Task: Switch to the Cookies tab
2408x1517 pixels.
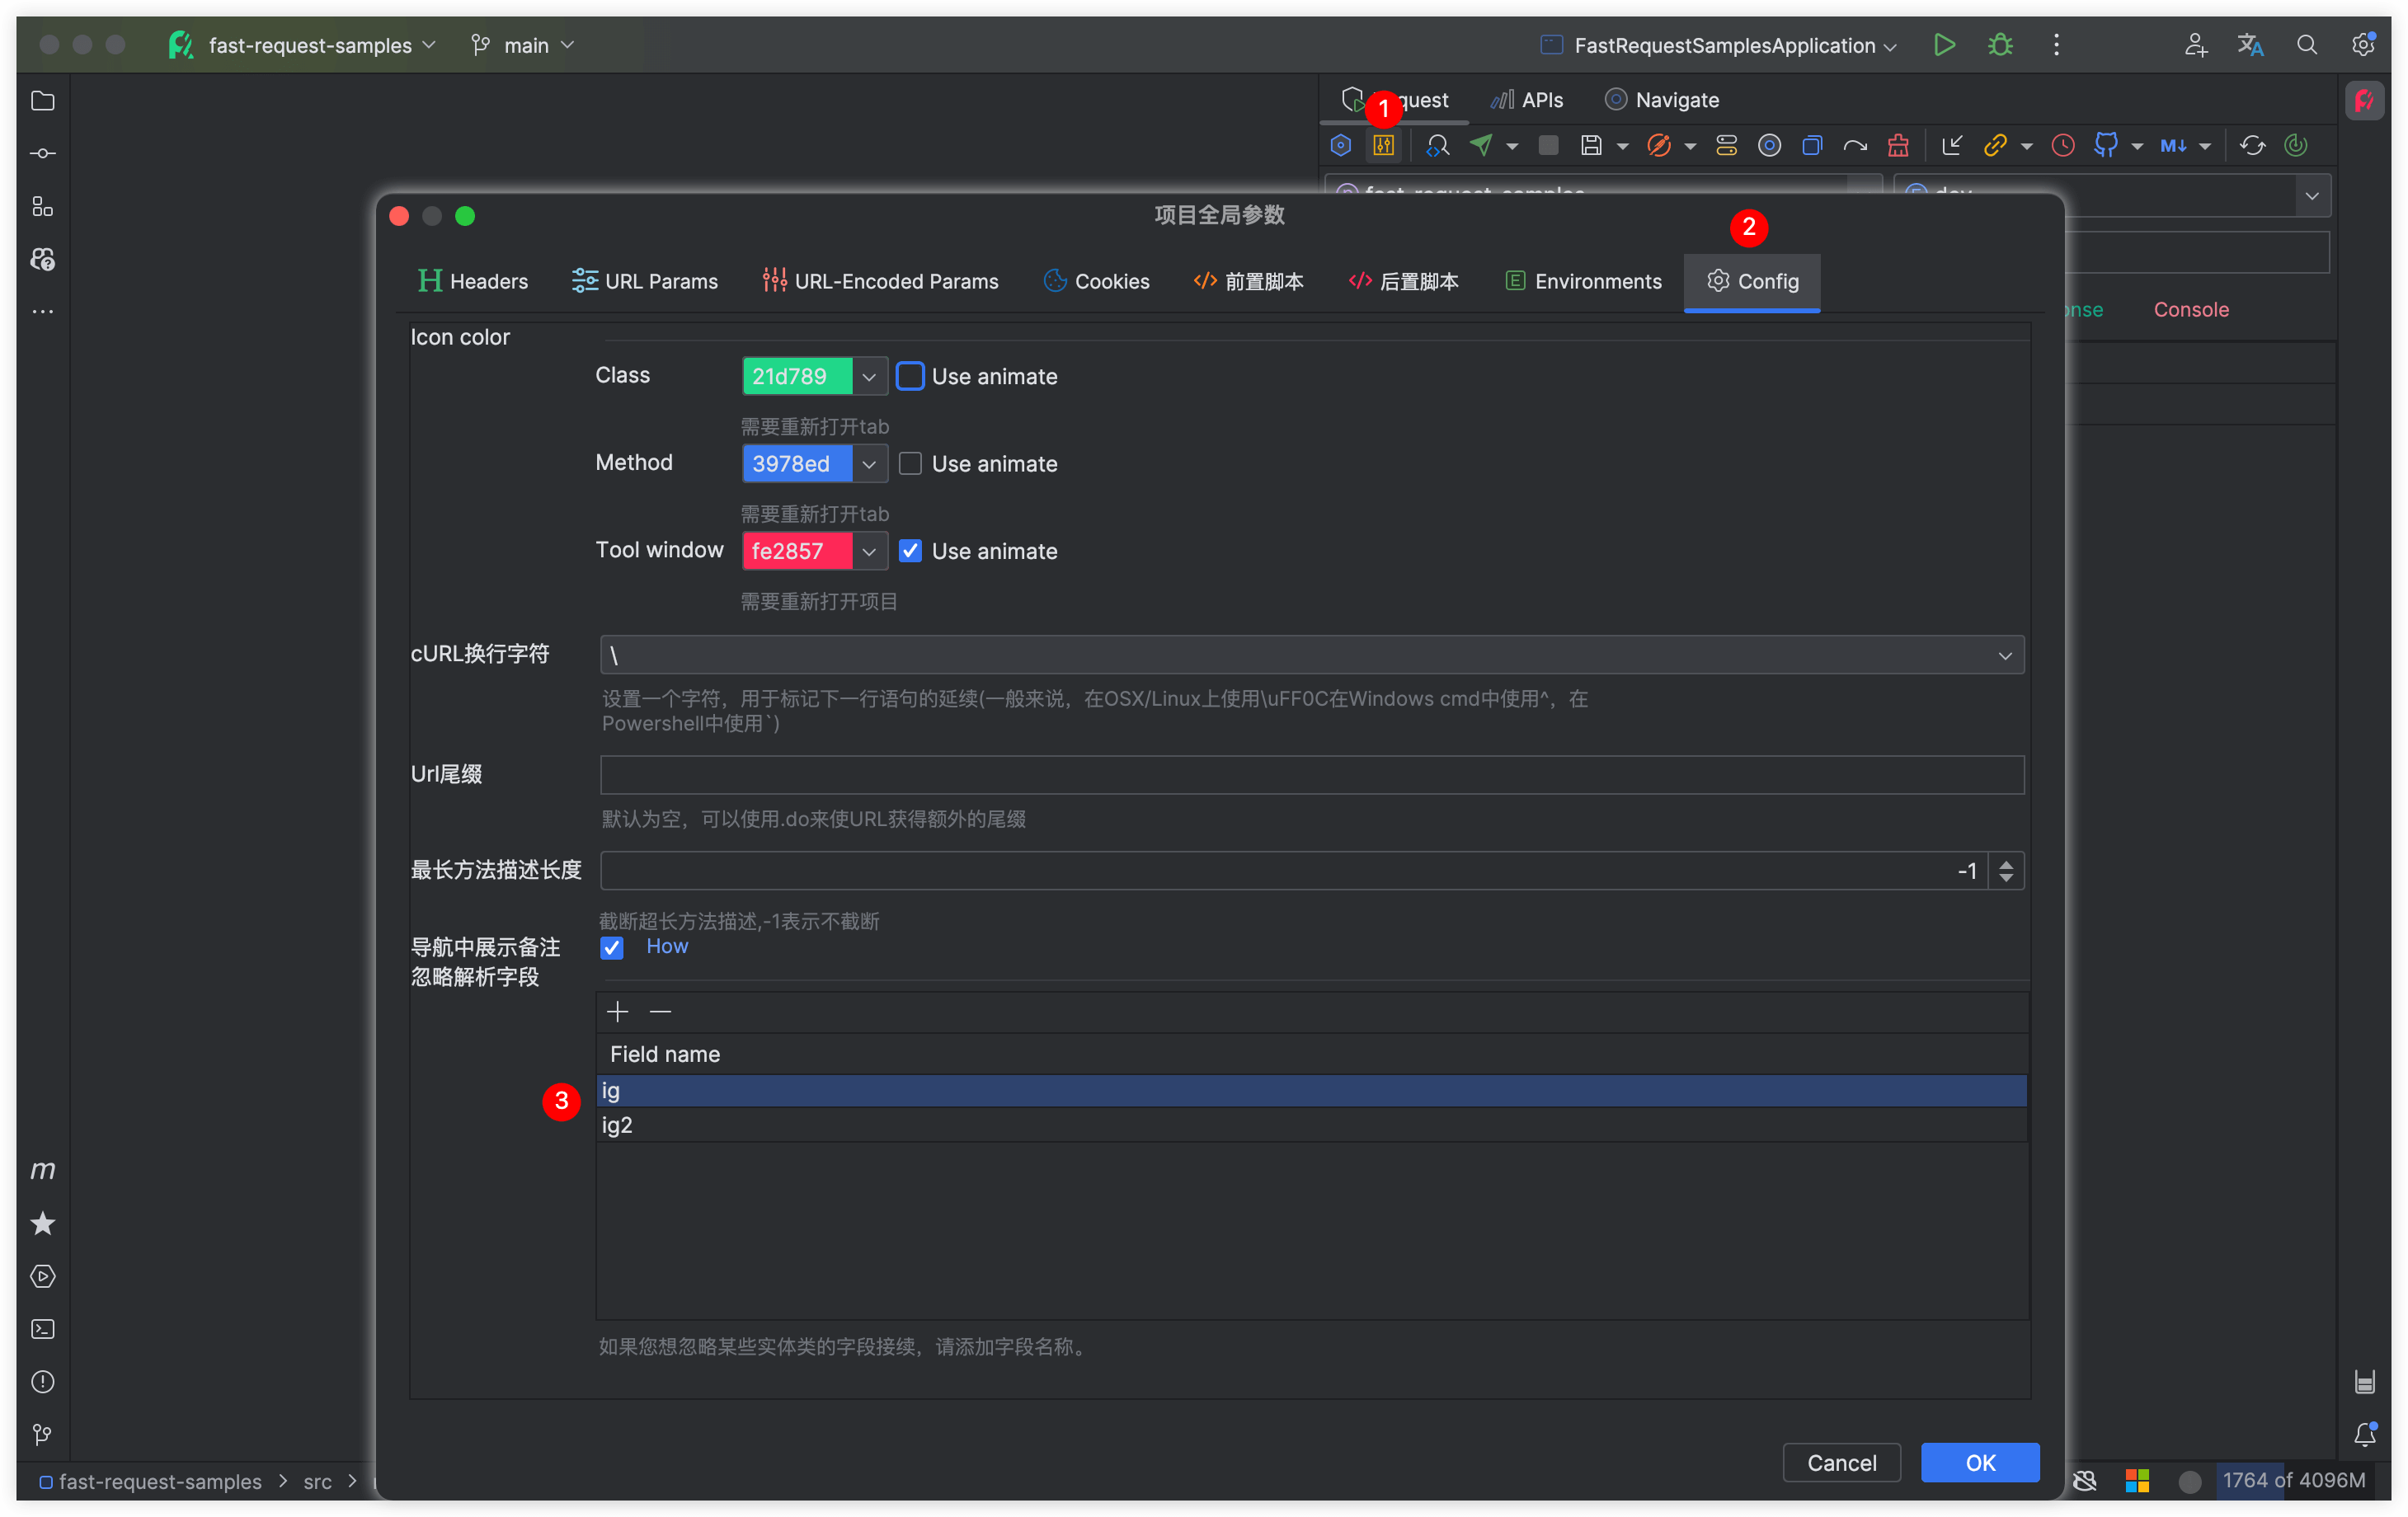Action: click(1097, 281)
